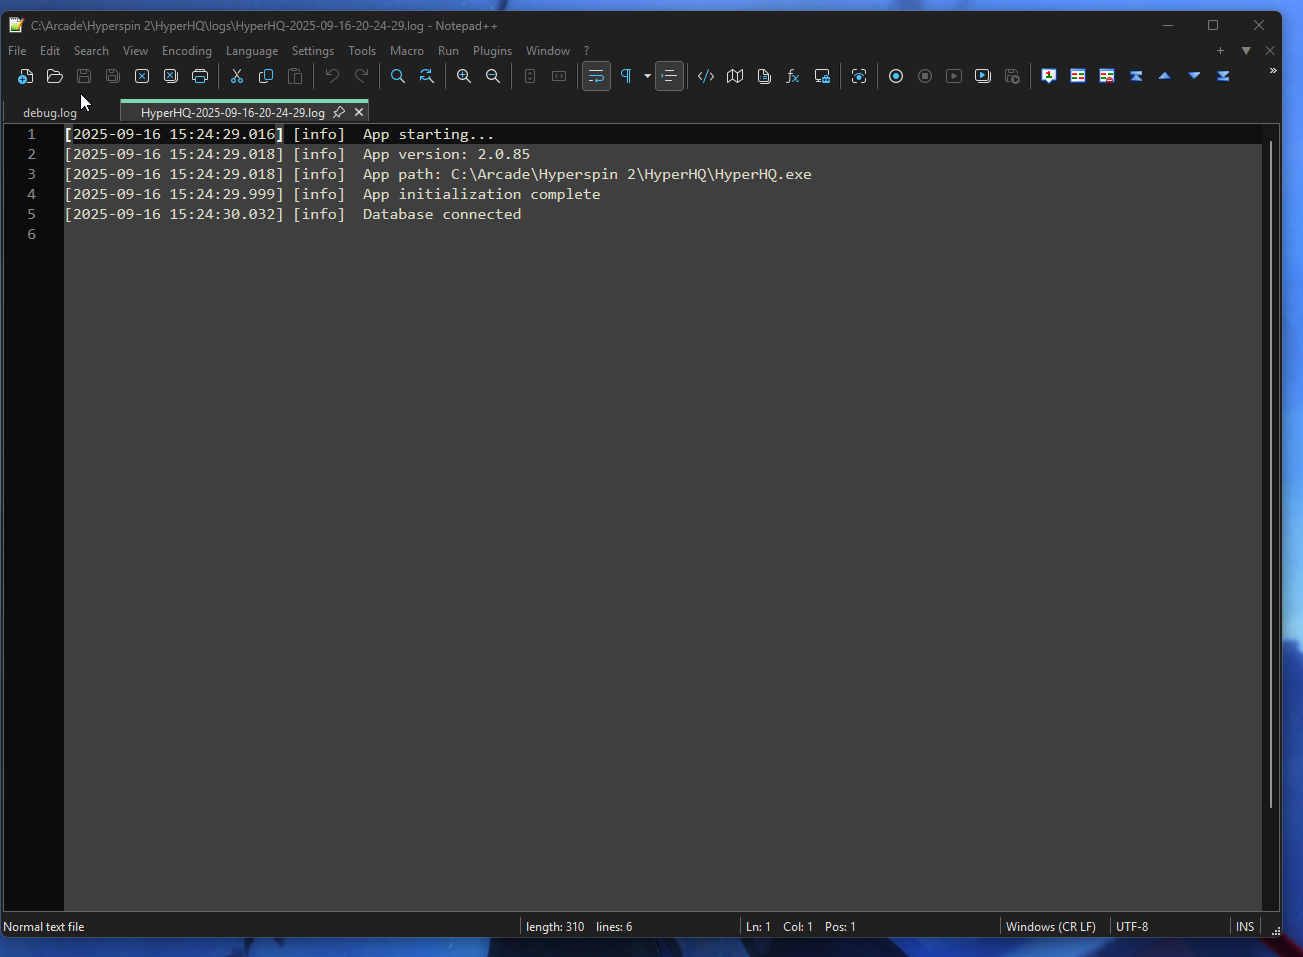The image size is (1303, 957).
Task: Click the blue up arrow toolbar icon
Action: (x=1165, y=76)
